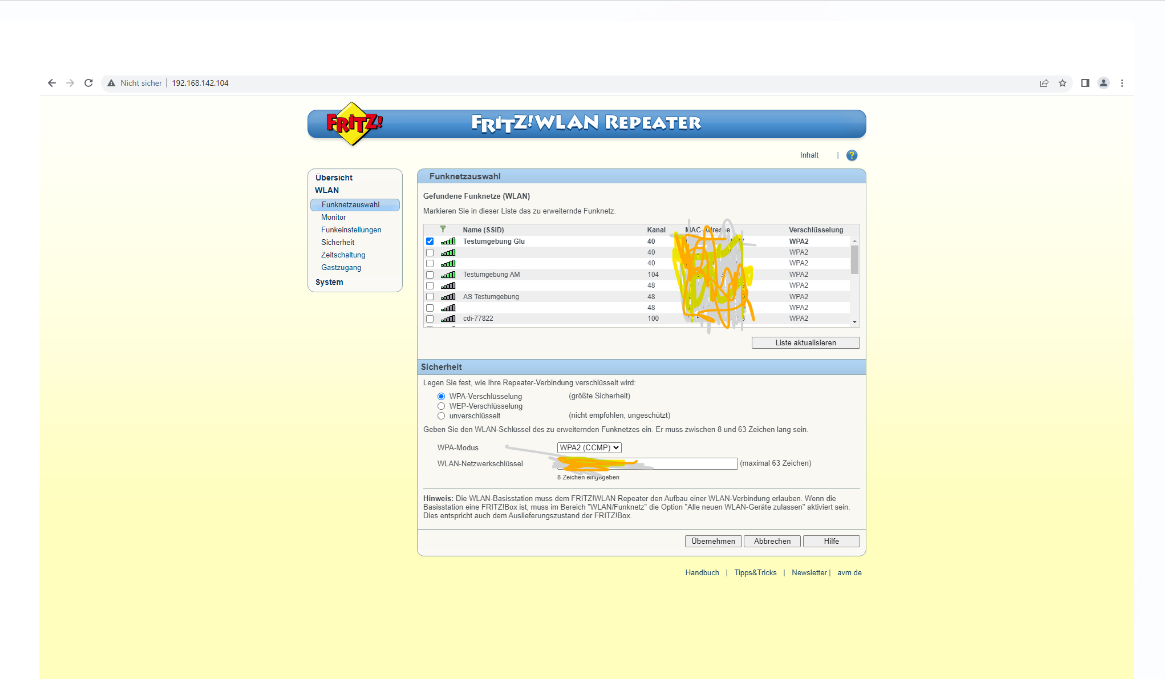This screenshot has width=1165, height=679.
Task: Check the Testumgebung AM network checkbox
Action: coord(429,275)
